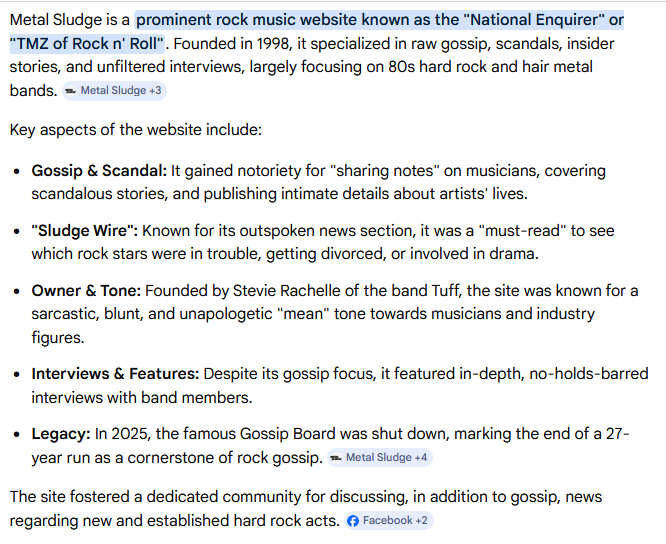Click the Facebook logo icon in the source chip

point(353,521)
